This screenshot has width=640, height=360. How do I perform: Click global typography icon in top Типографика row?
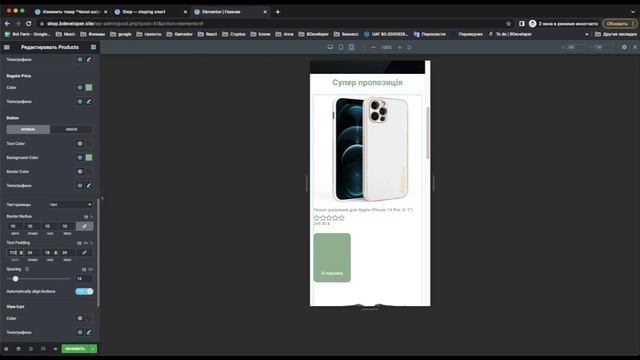[x=80, y=60]
